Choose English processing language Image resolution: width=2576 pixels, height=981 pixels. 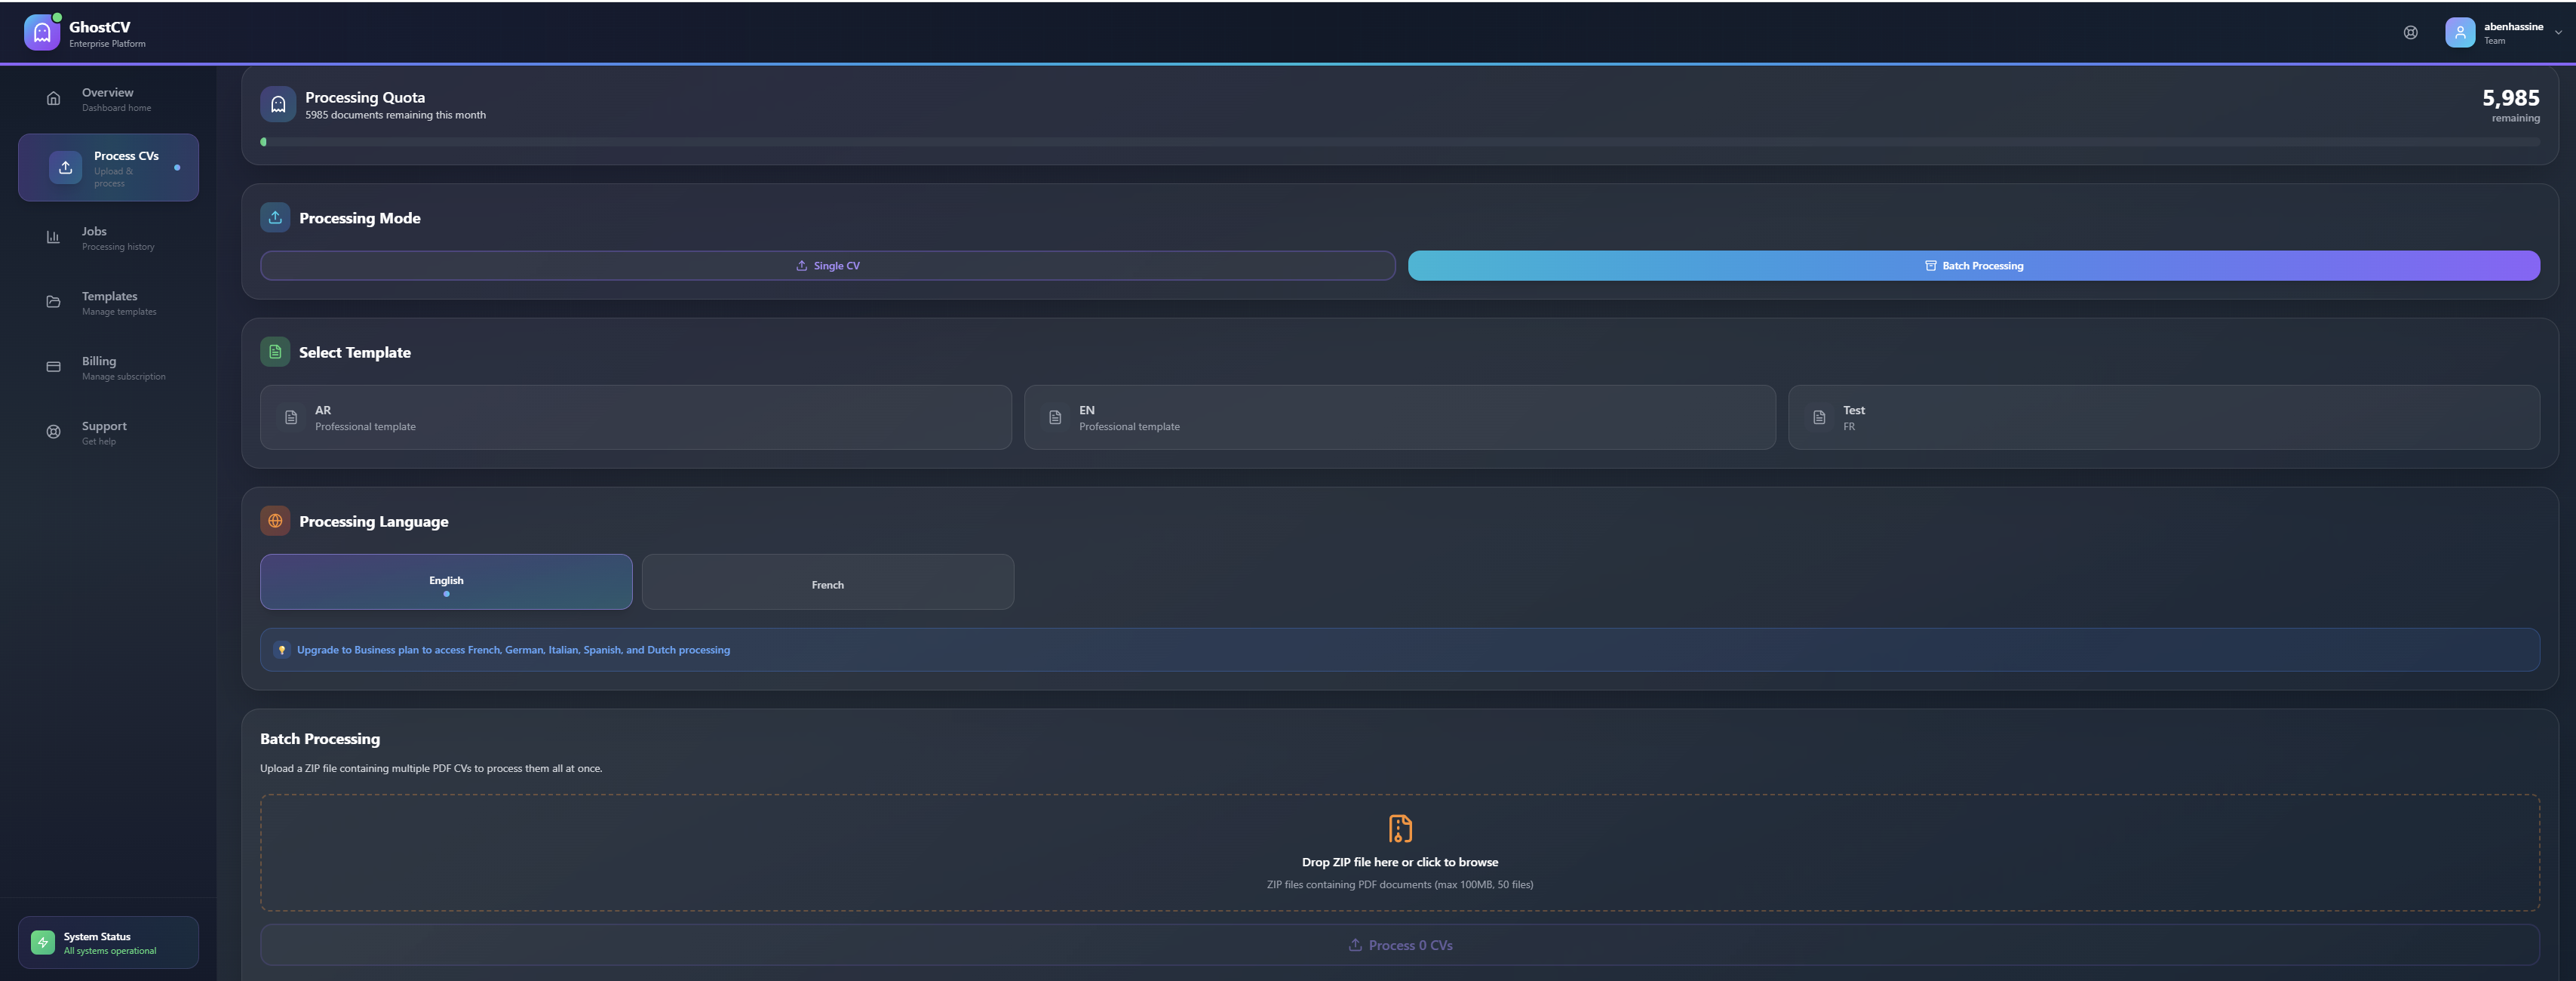click(x=446, y=582)
